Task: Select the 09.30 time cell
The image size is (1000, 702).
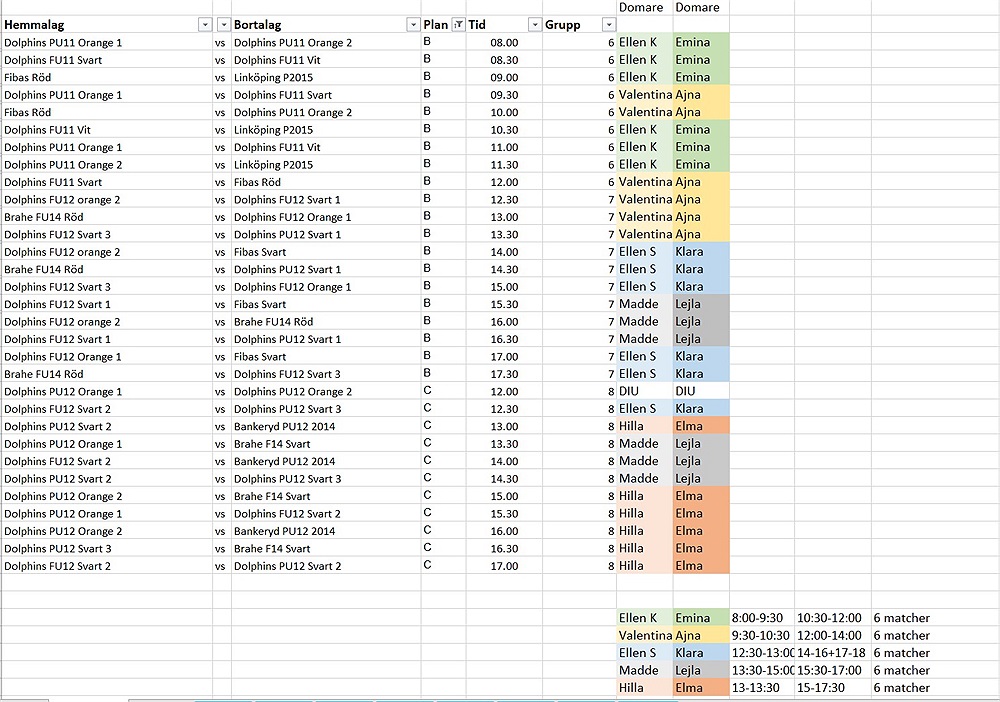Action: click(x=504, y=95)
